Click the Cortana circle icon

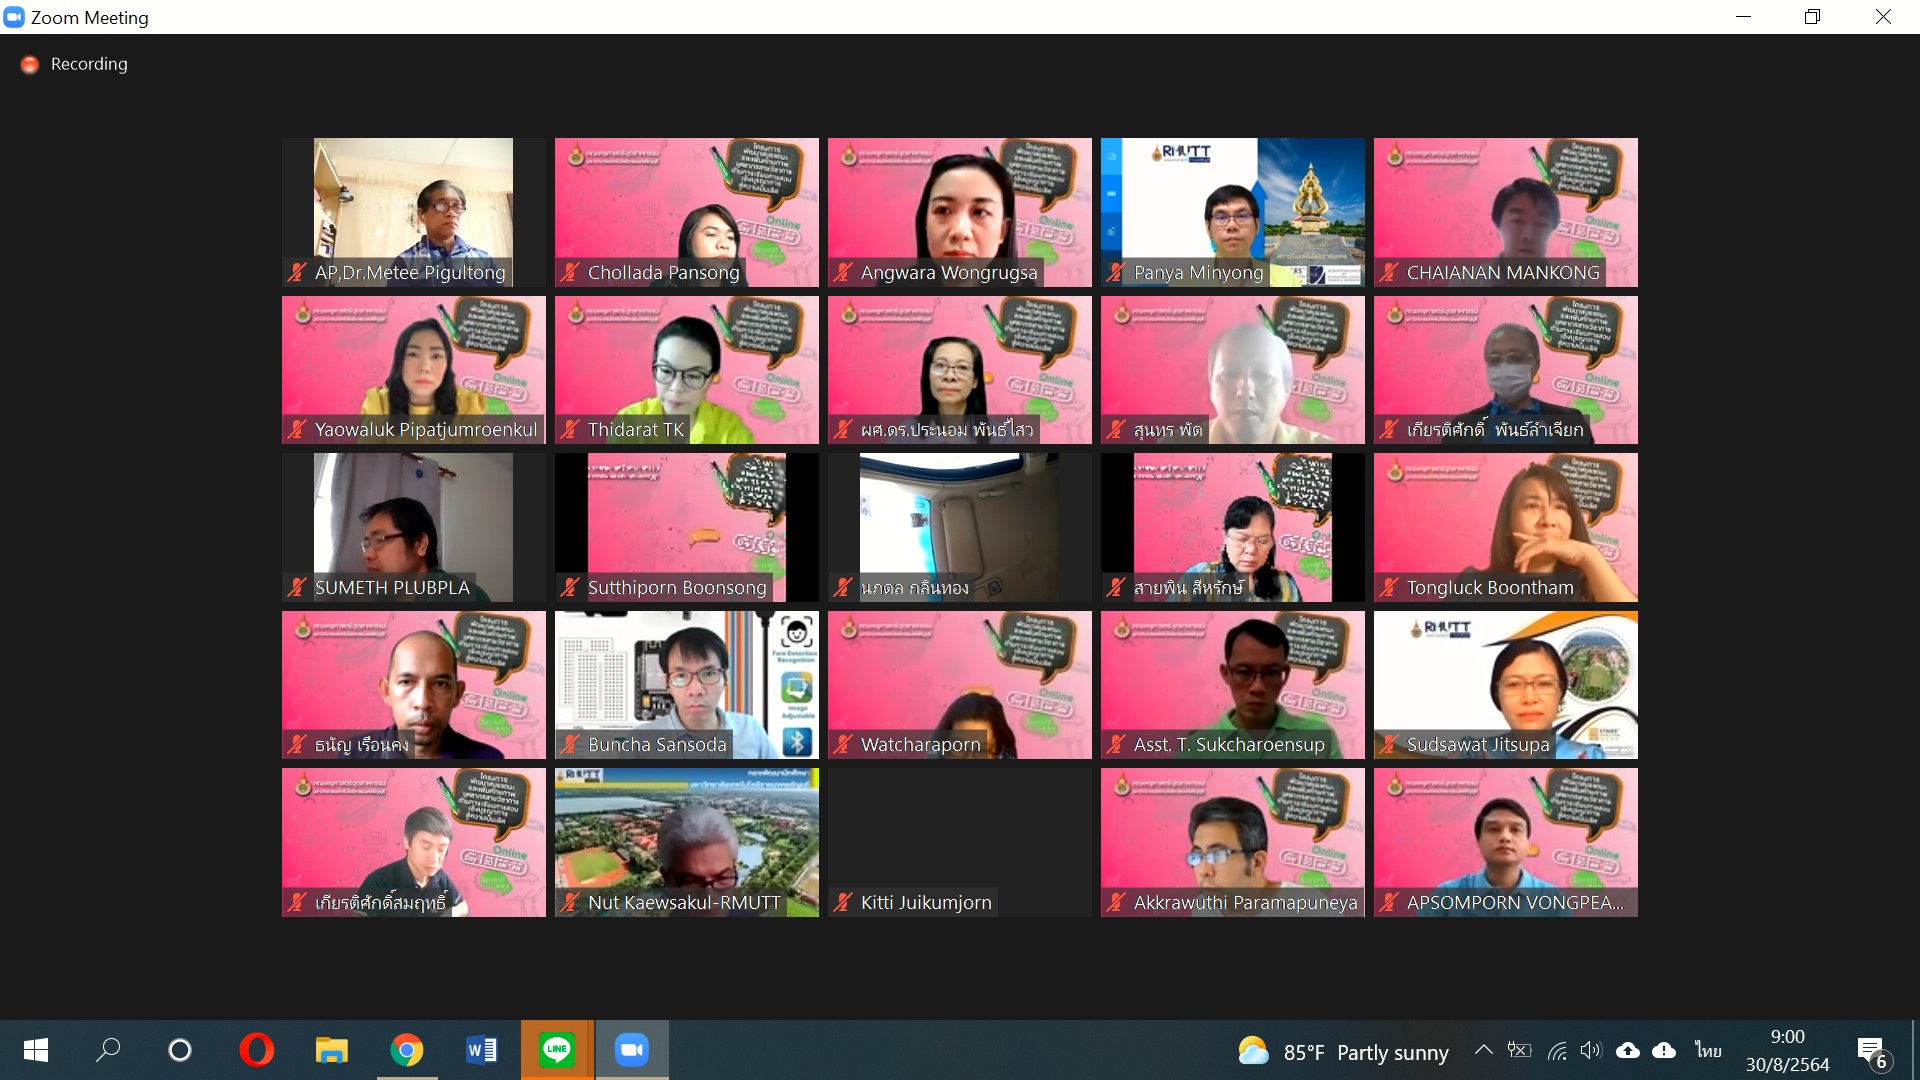(180, 1050)
